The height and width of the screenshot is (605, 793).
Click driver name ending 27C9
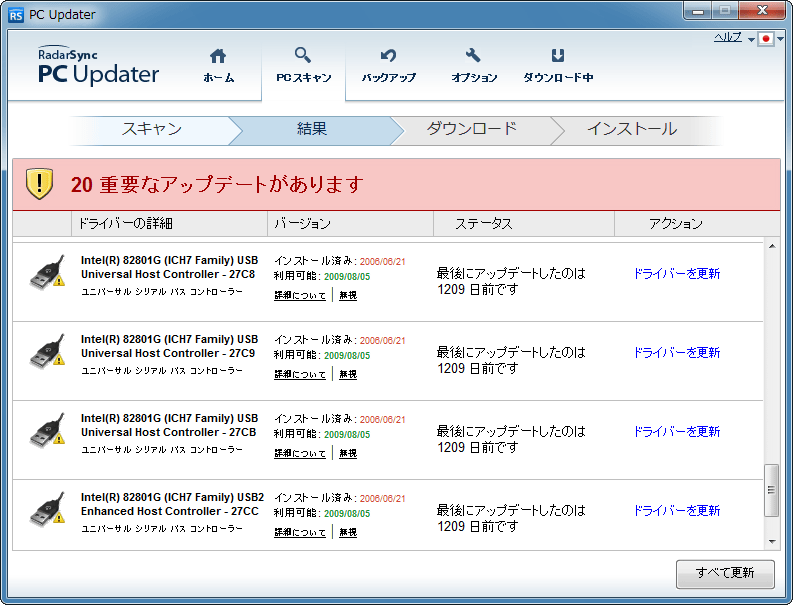[169, 346]
